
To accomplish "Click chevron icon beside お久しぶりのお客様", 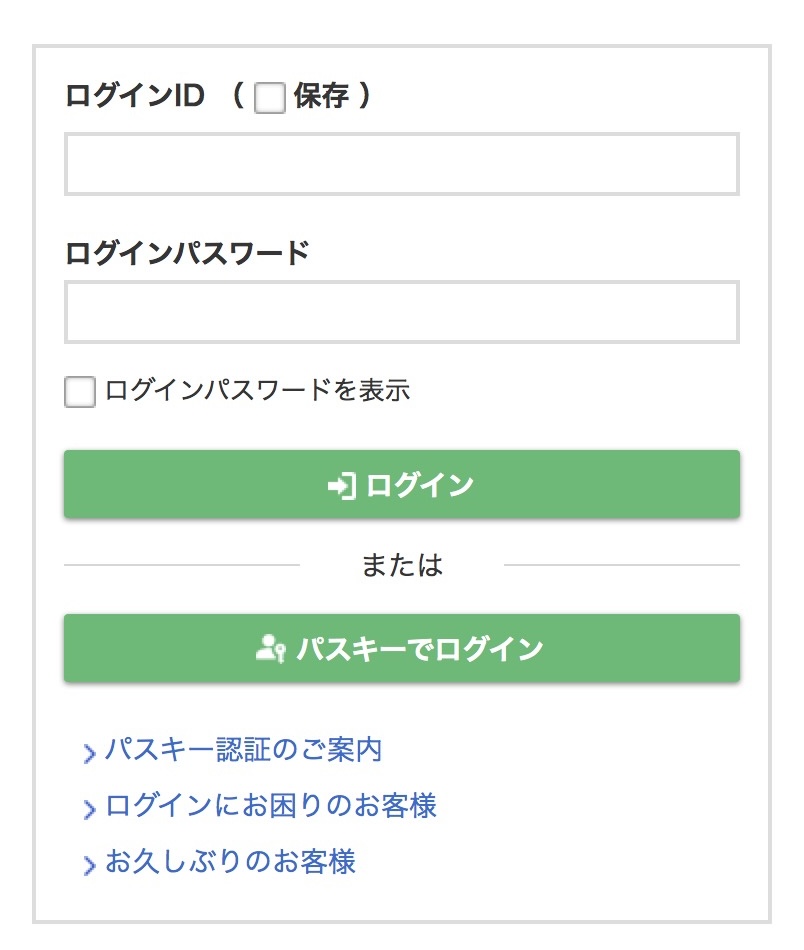I will coord(90,864).
